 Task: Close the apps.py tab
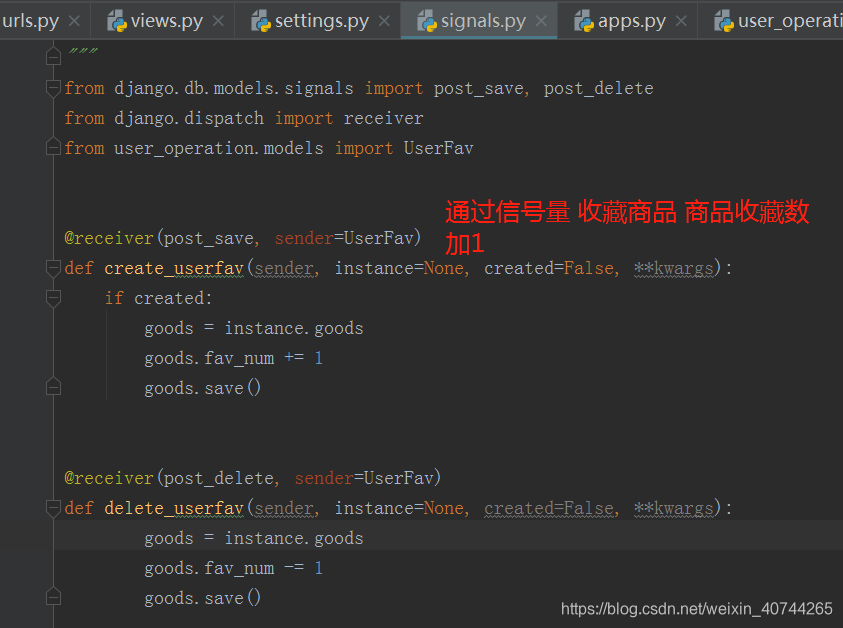(681, 21)
